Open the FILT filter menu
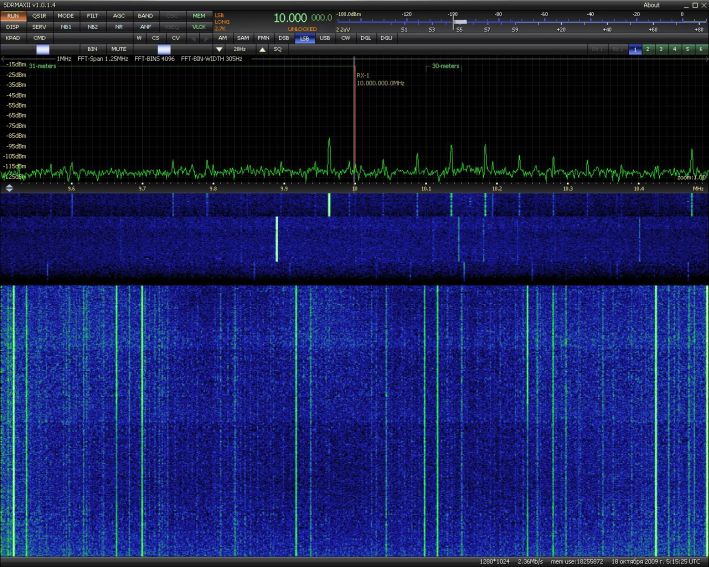709x567 pixels. [x=92, y=16]
